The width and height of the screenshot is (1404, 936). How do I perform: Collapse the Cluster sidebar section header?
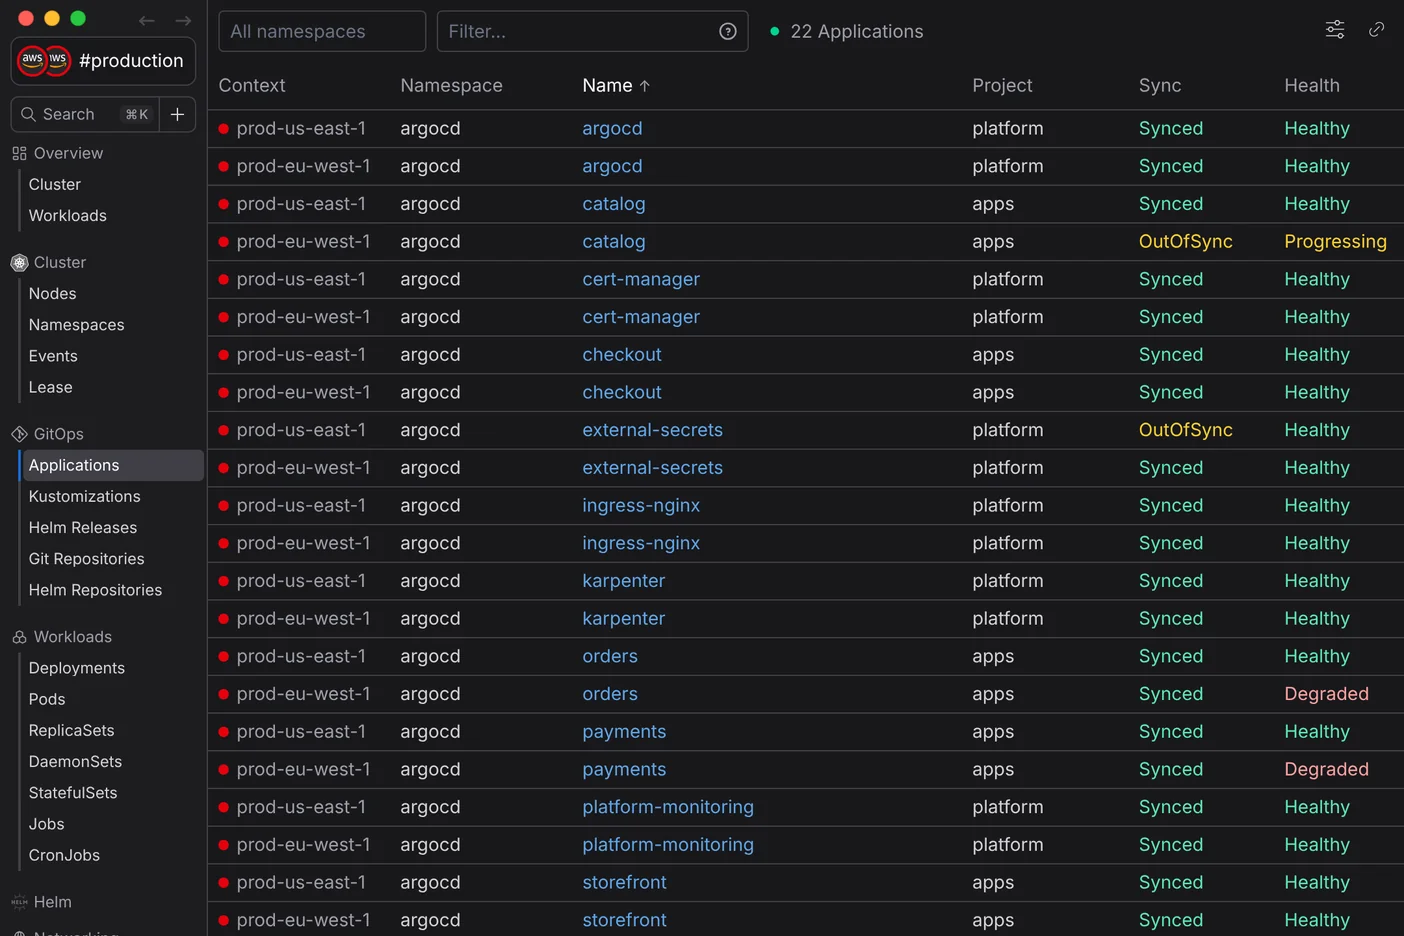pos(60,262)
